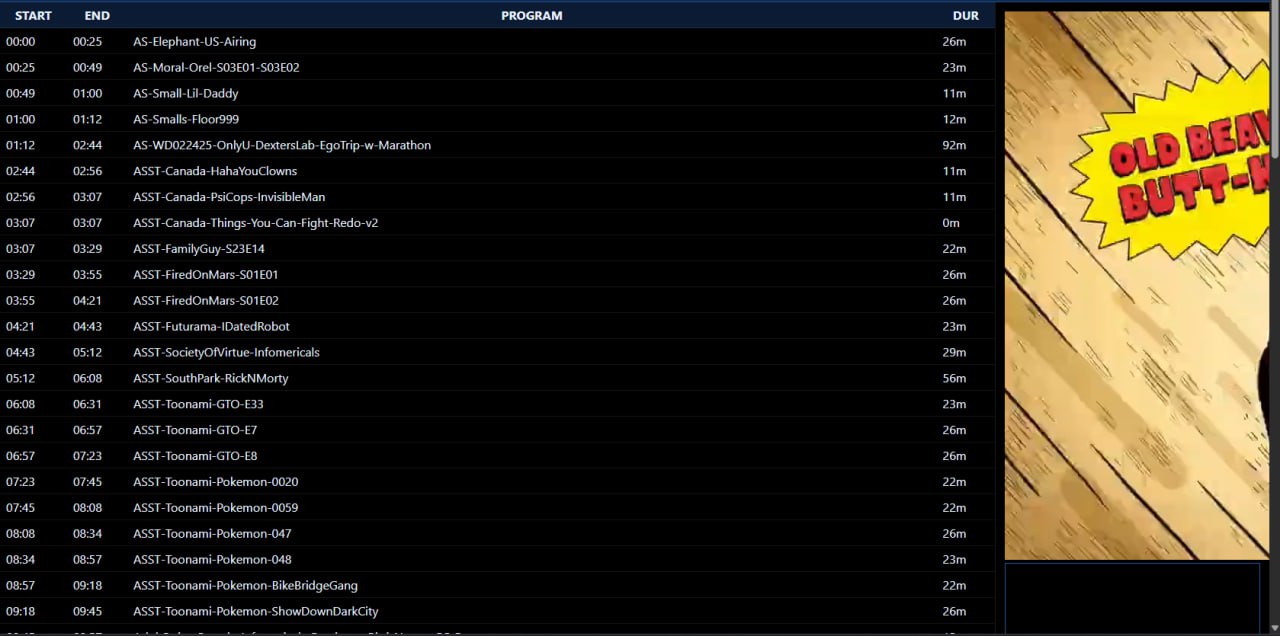Select the ASST-FiredOnMars-S01E02 program
The image size is (1280, 636).
(x=206, y=301)
